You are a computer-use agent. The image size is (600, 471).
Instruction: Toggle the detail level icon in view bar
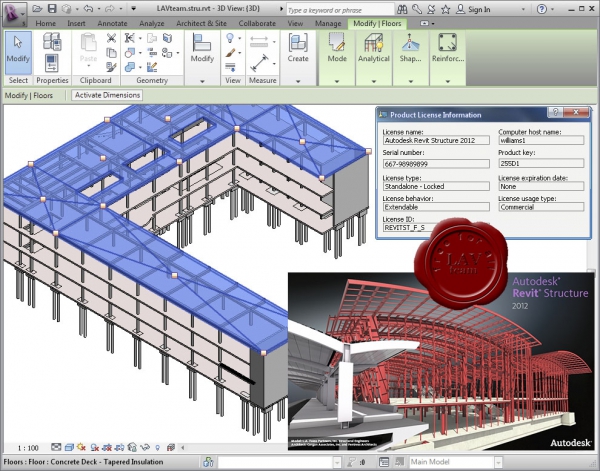pos(56,447)
